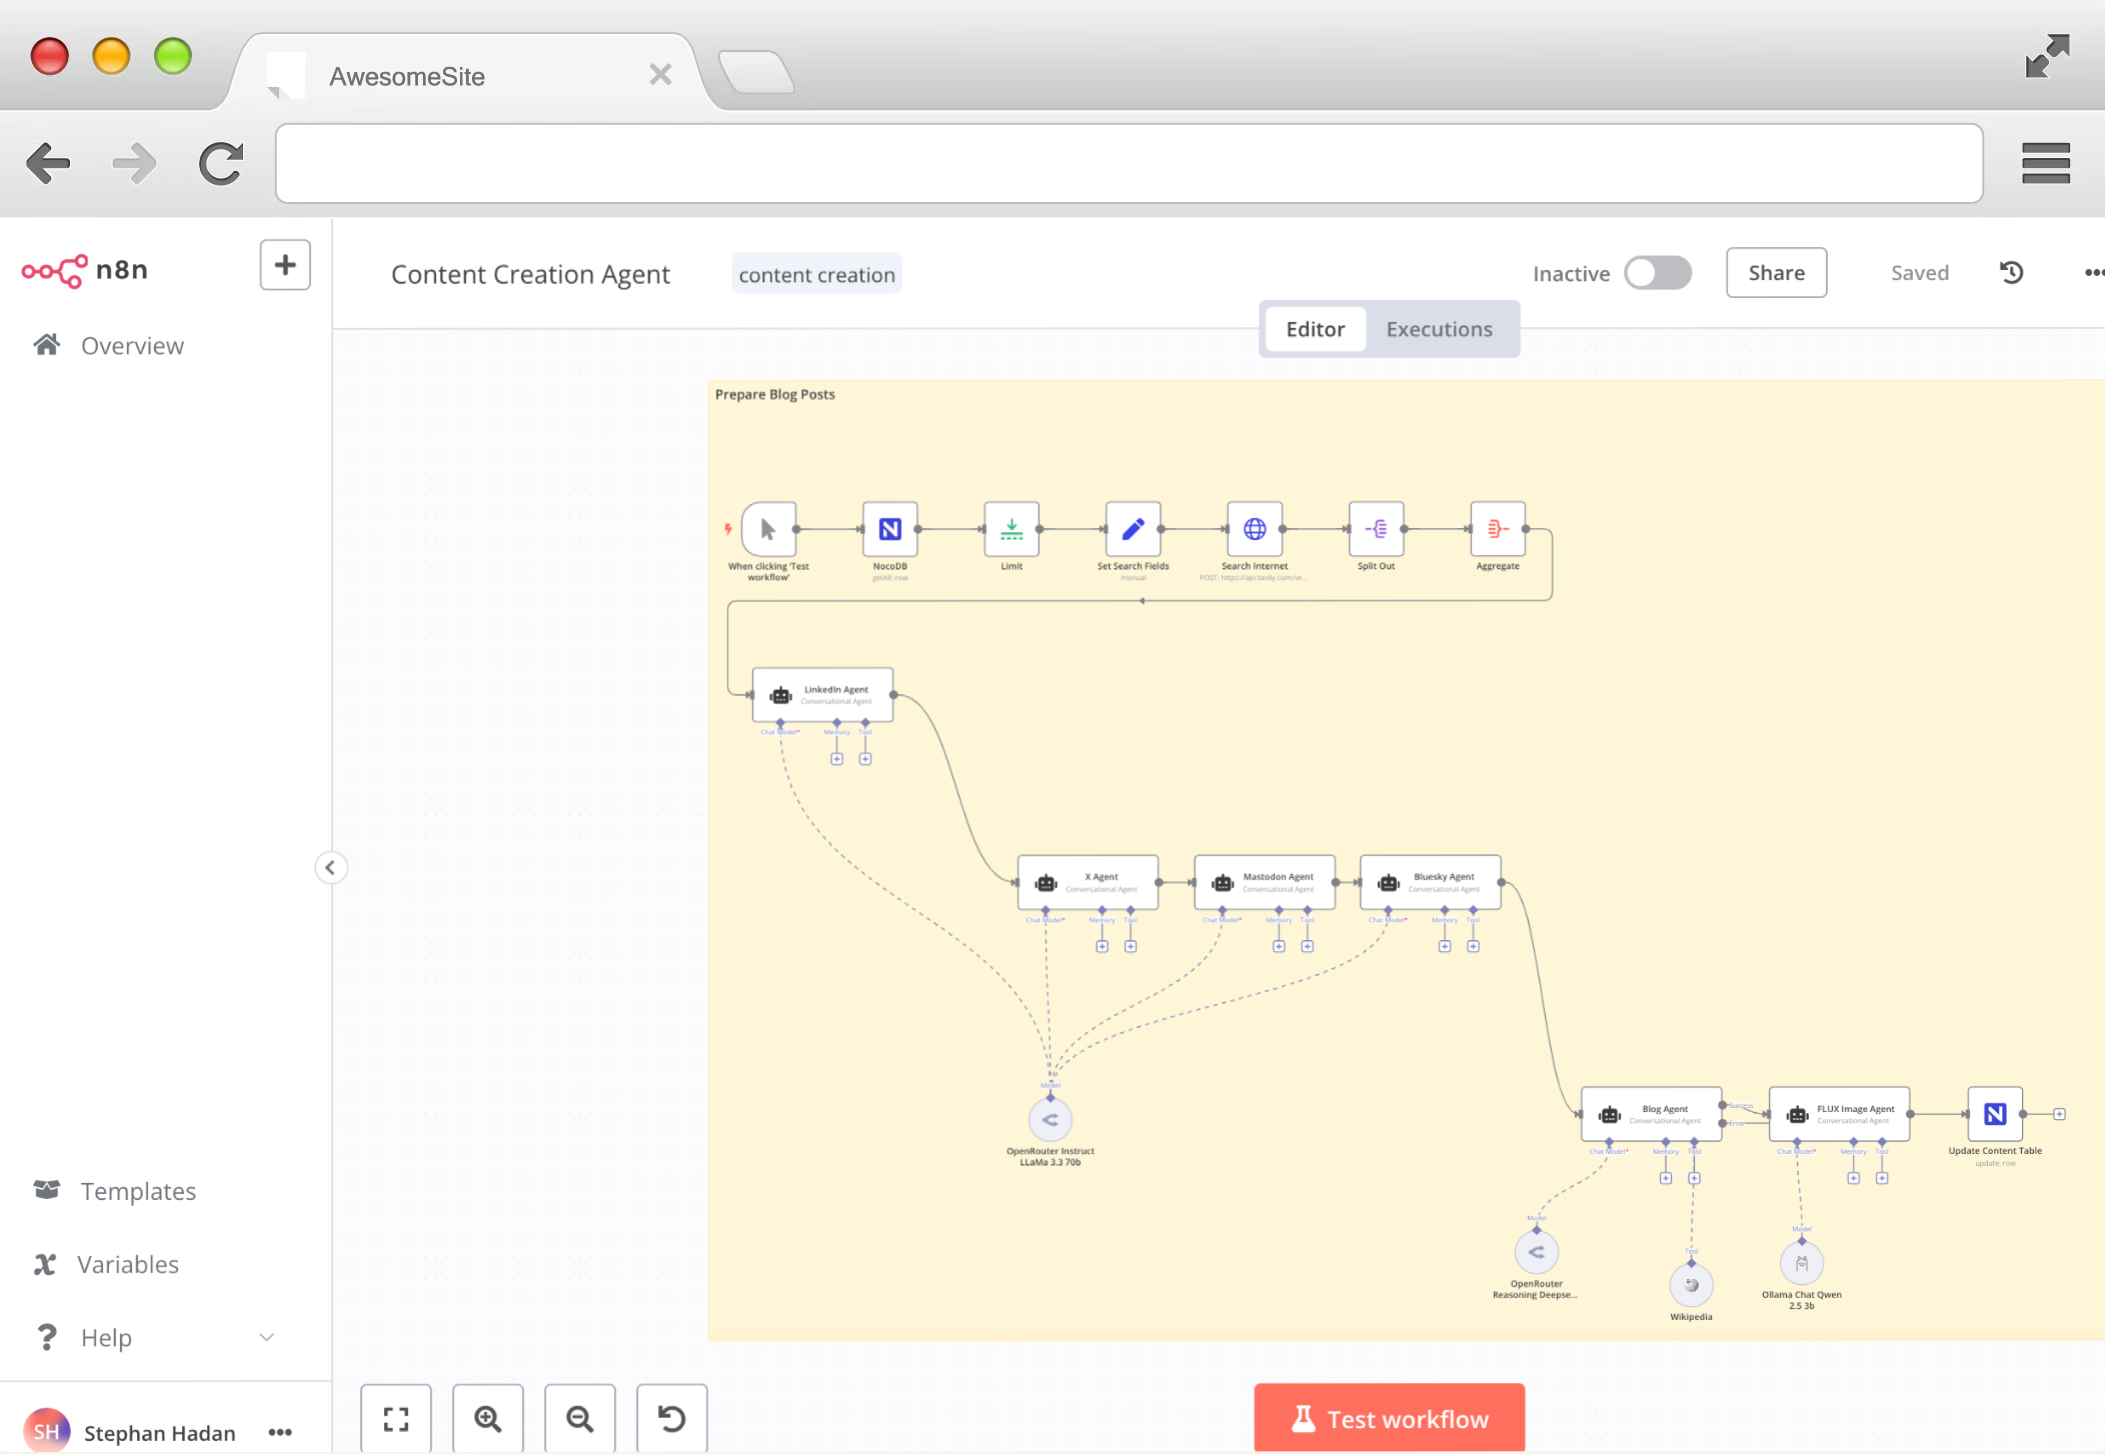Fit workflow to view

coord(396,1418)
